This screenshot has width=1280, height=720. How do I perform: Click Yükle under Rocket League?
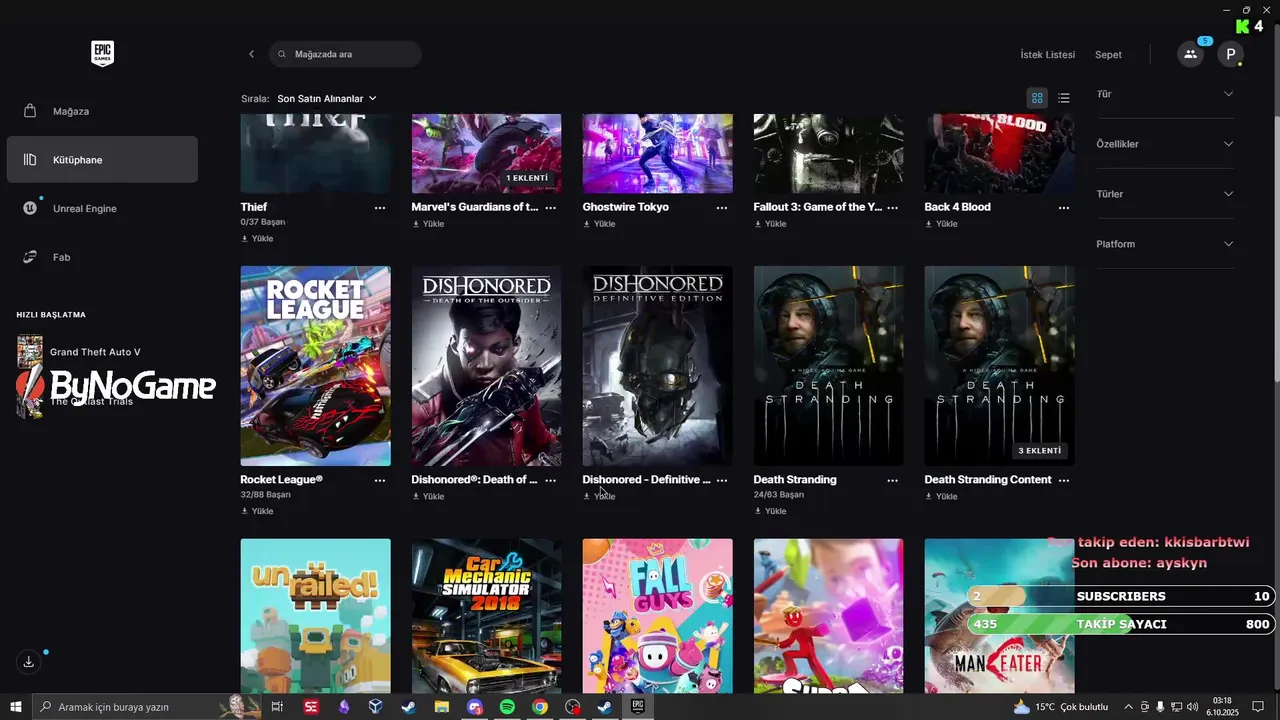[257, 511]
